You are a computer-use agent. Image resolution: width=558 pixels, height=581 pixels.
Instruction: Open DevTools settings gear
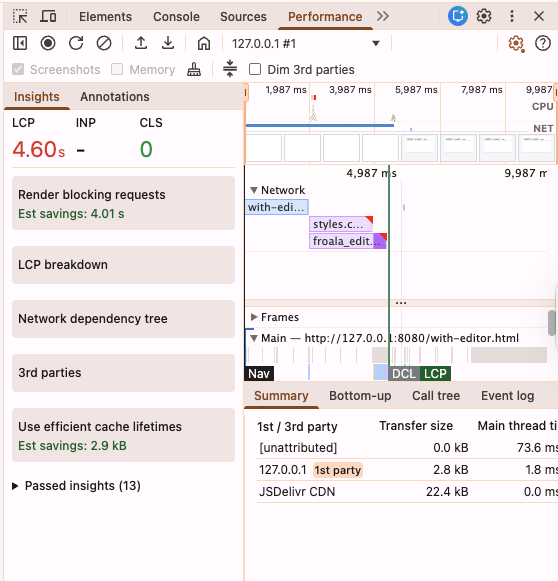tap(484, 16)
